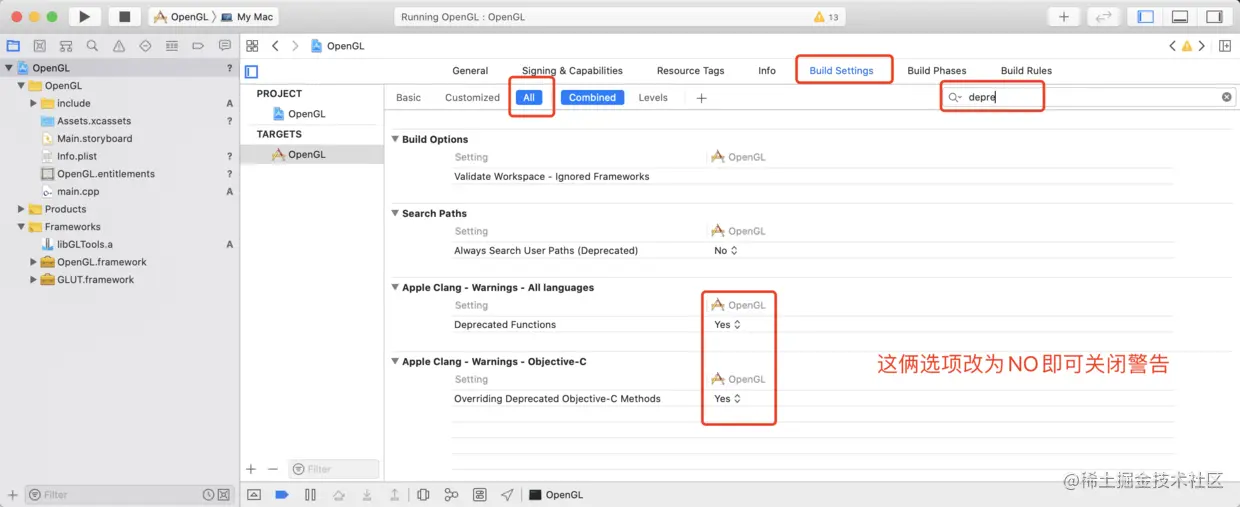This screenshot has height=507, width=1240.
Task: Open the Breakpoint navigator
Action: [198, 46]
